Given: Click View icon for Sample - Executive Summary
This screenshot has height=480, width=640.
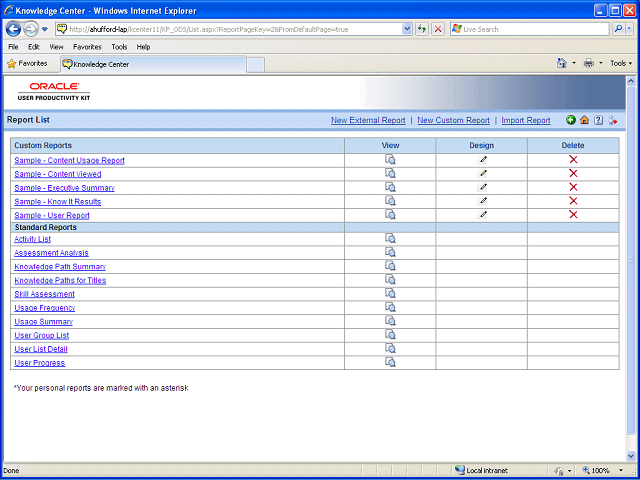Looking at the screenshot, I should pyautogui.click(x=390, y=187).
